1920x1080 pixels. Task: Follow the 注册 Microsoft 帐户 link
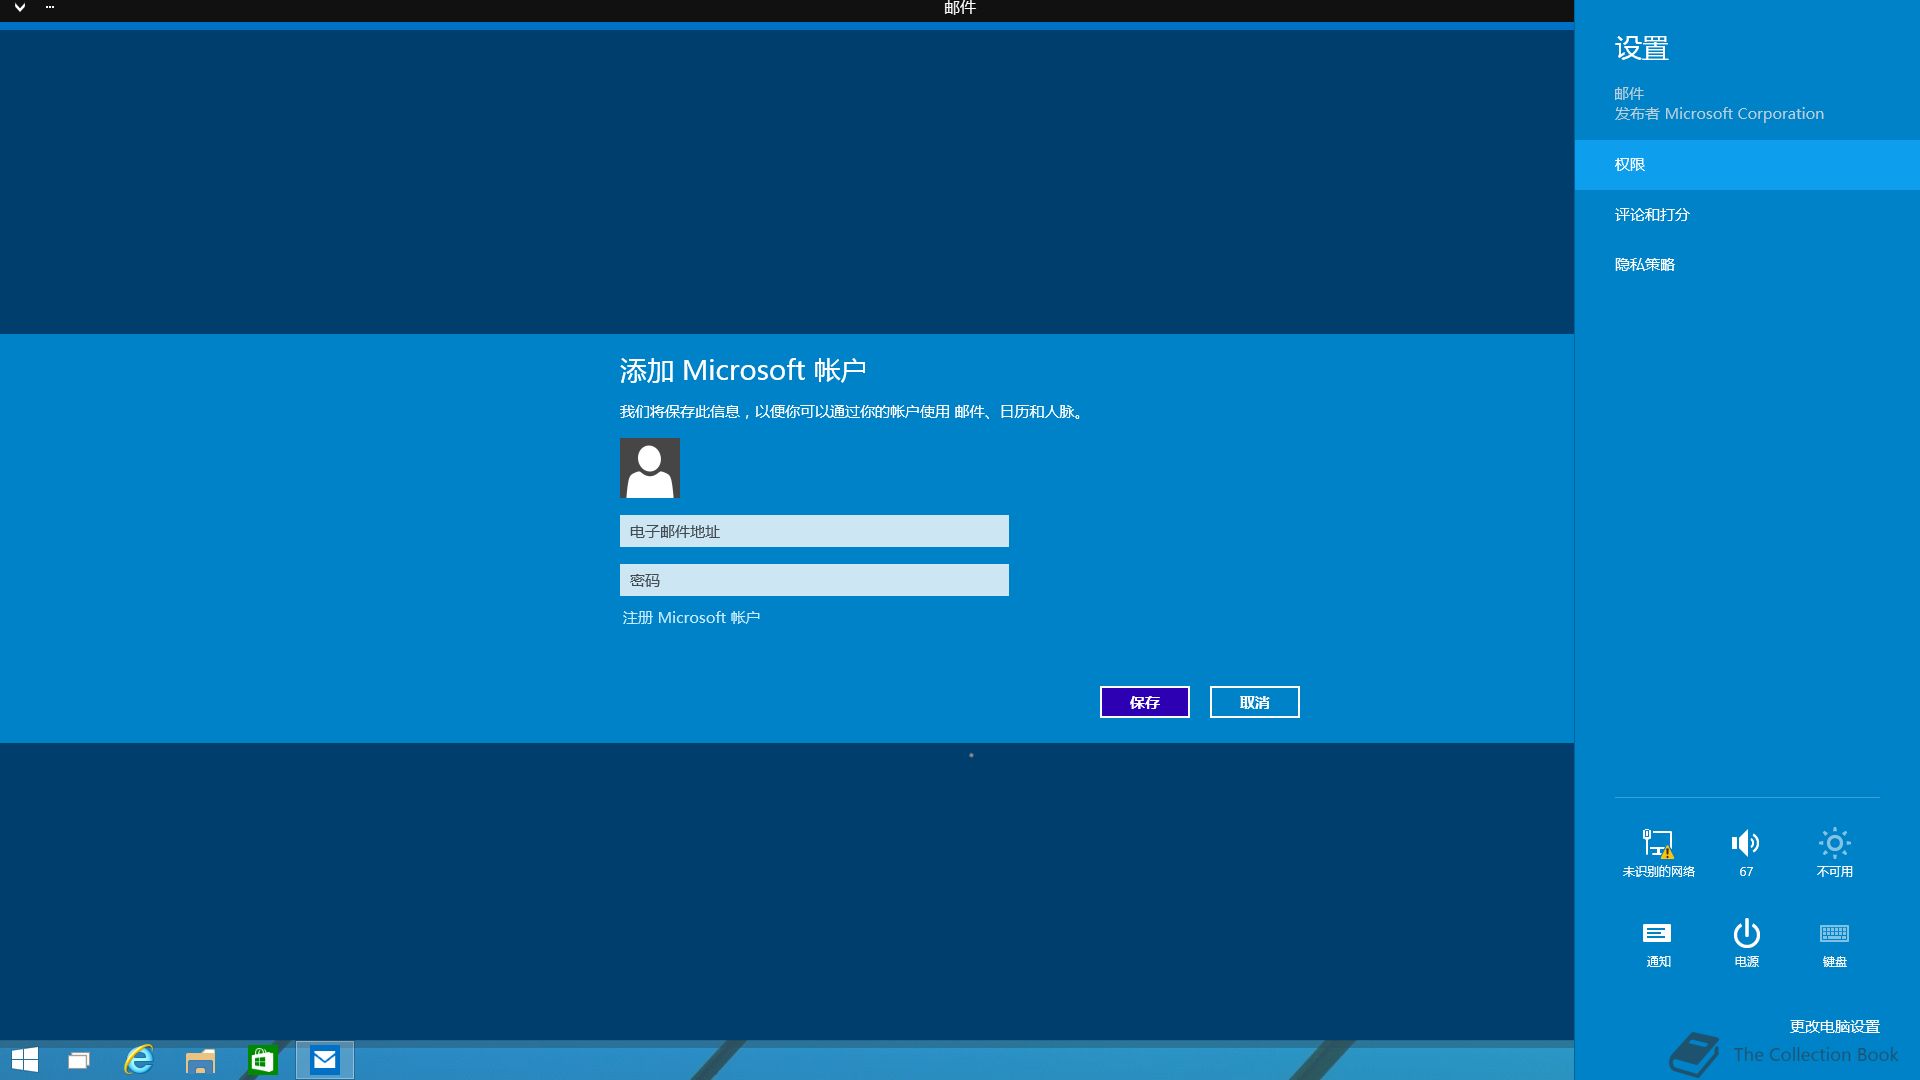point(691,618)
